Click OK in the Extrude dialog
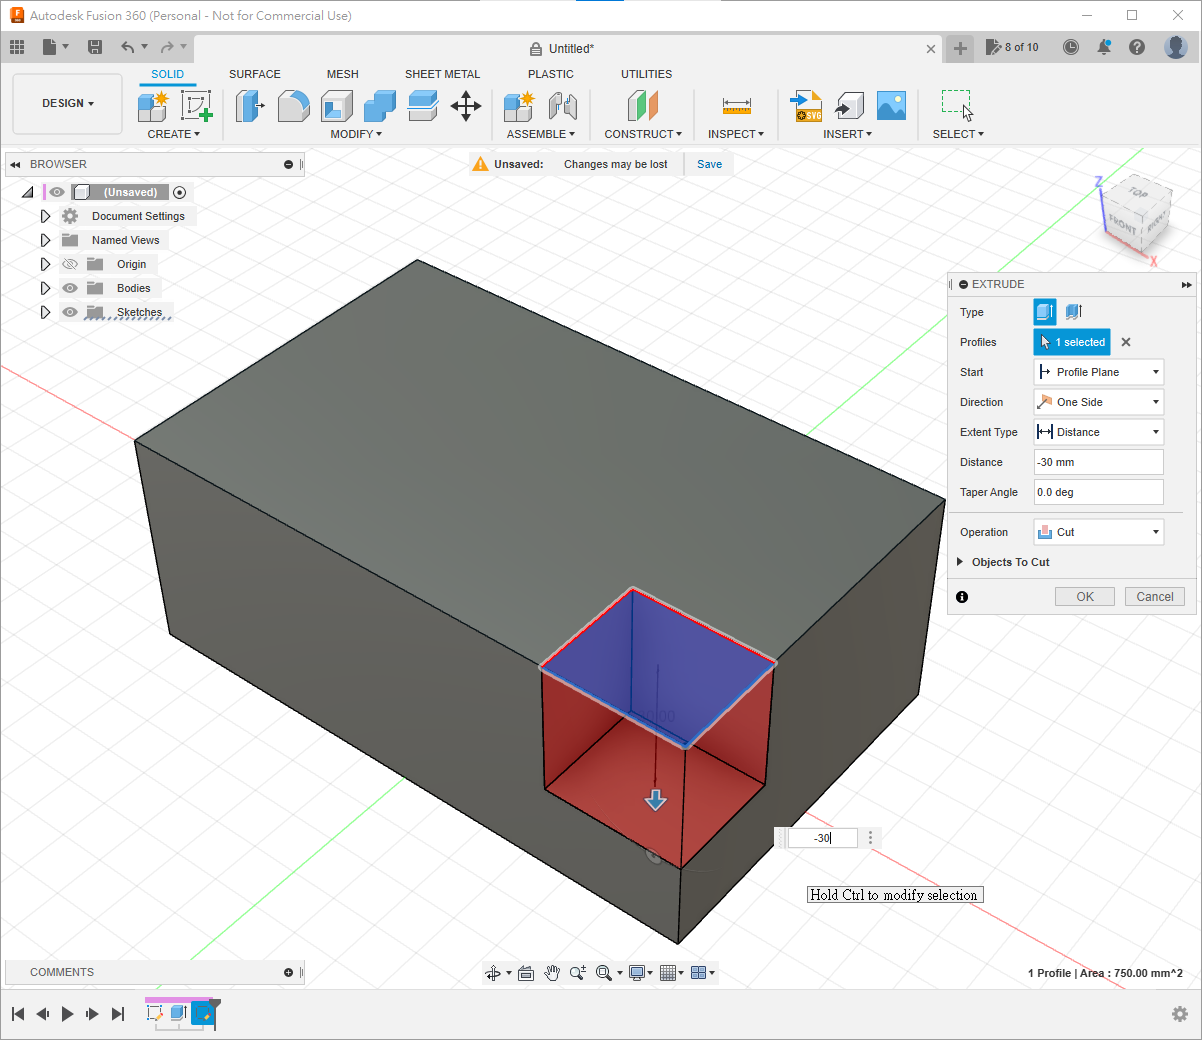The height and width of the screenshot is (1040, 1202). (x=1084, y=597)
